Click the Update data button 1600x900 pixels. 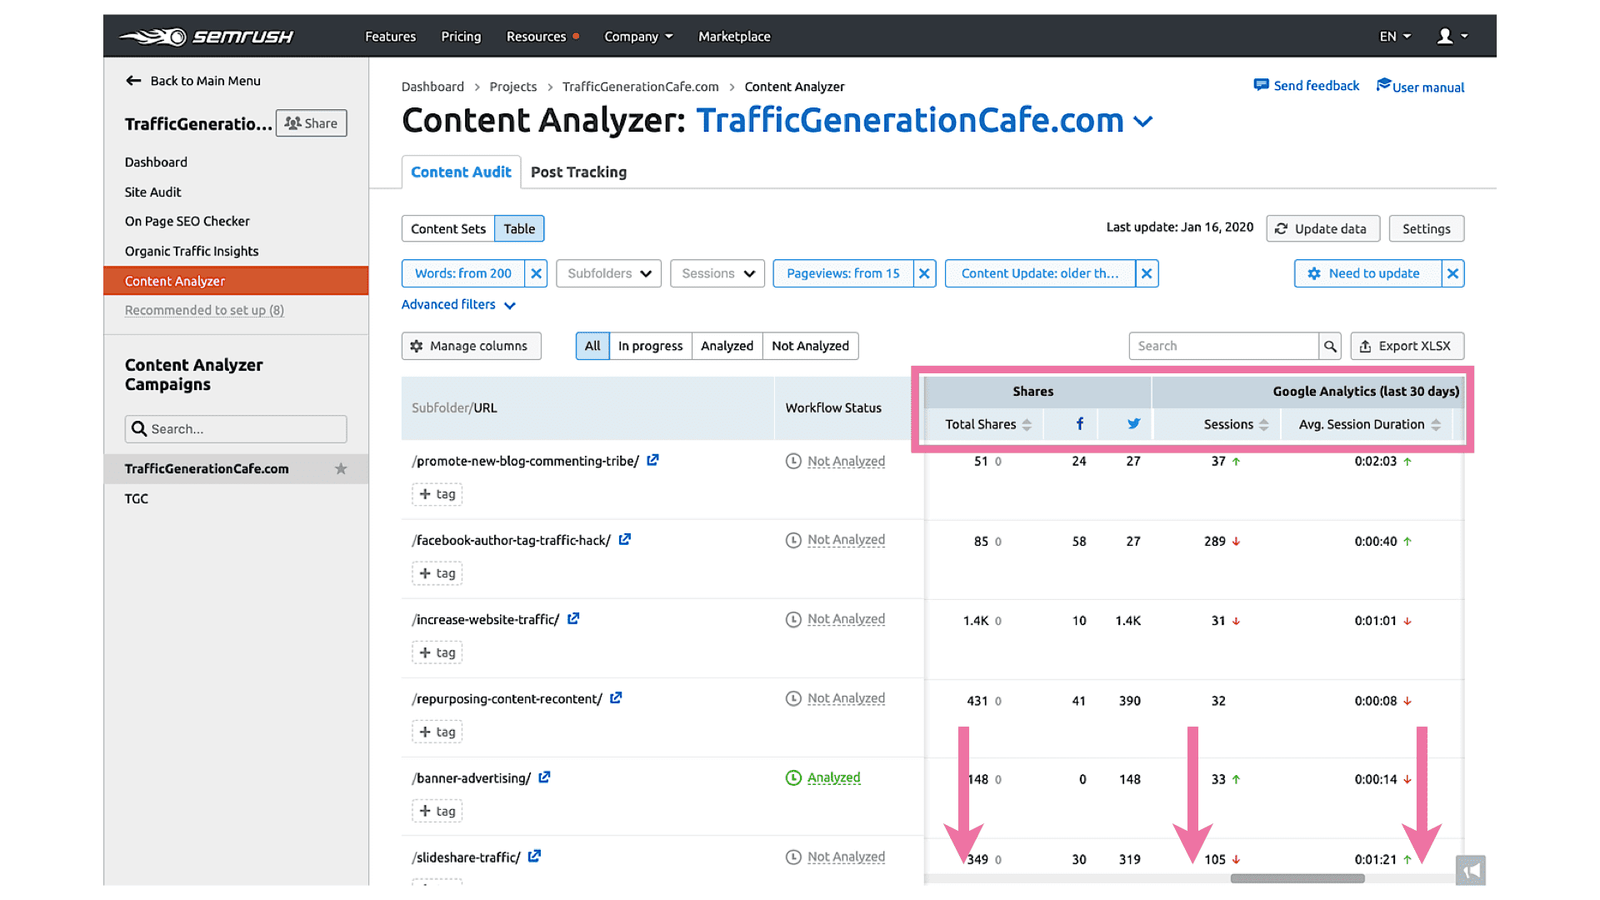coord(1322,228)
